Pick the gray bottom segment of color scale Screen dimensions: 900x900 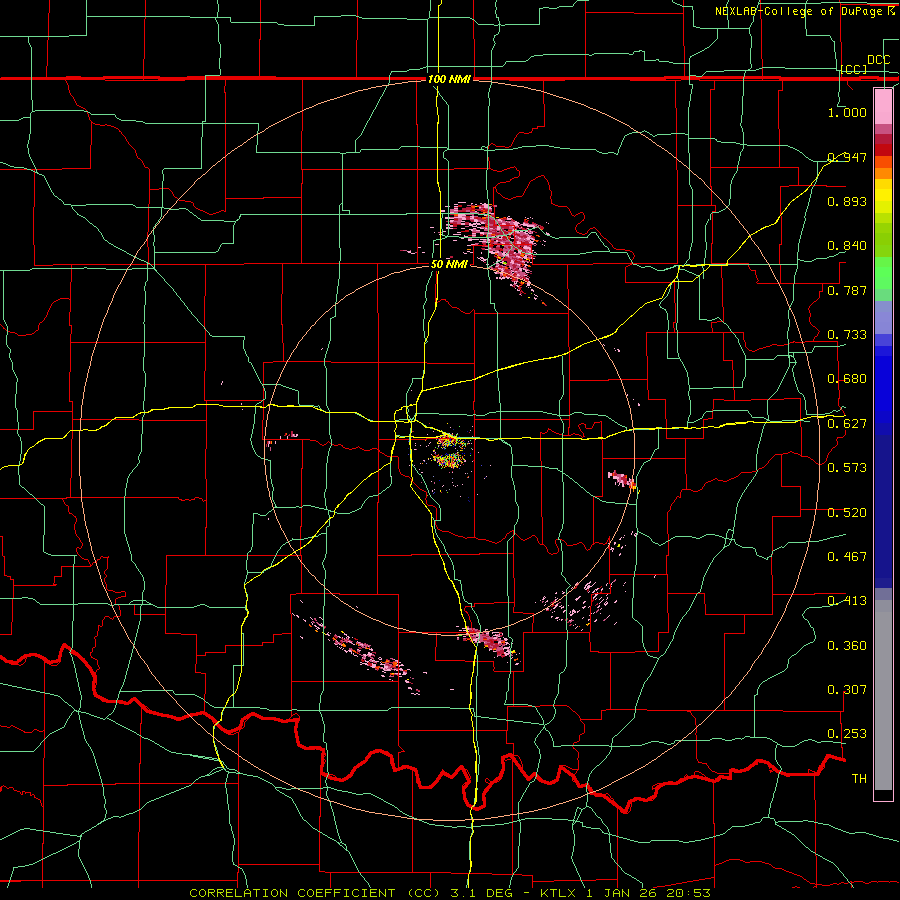point(883,695)
